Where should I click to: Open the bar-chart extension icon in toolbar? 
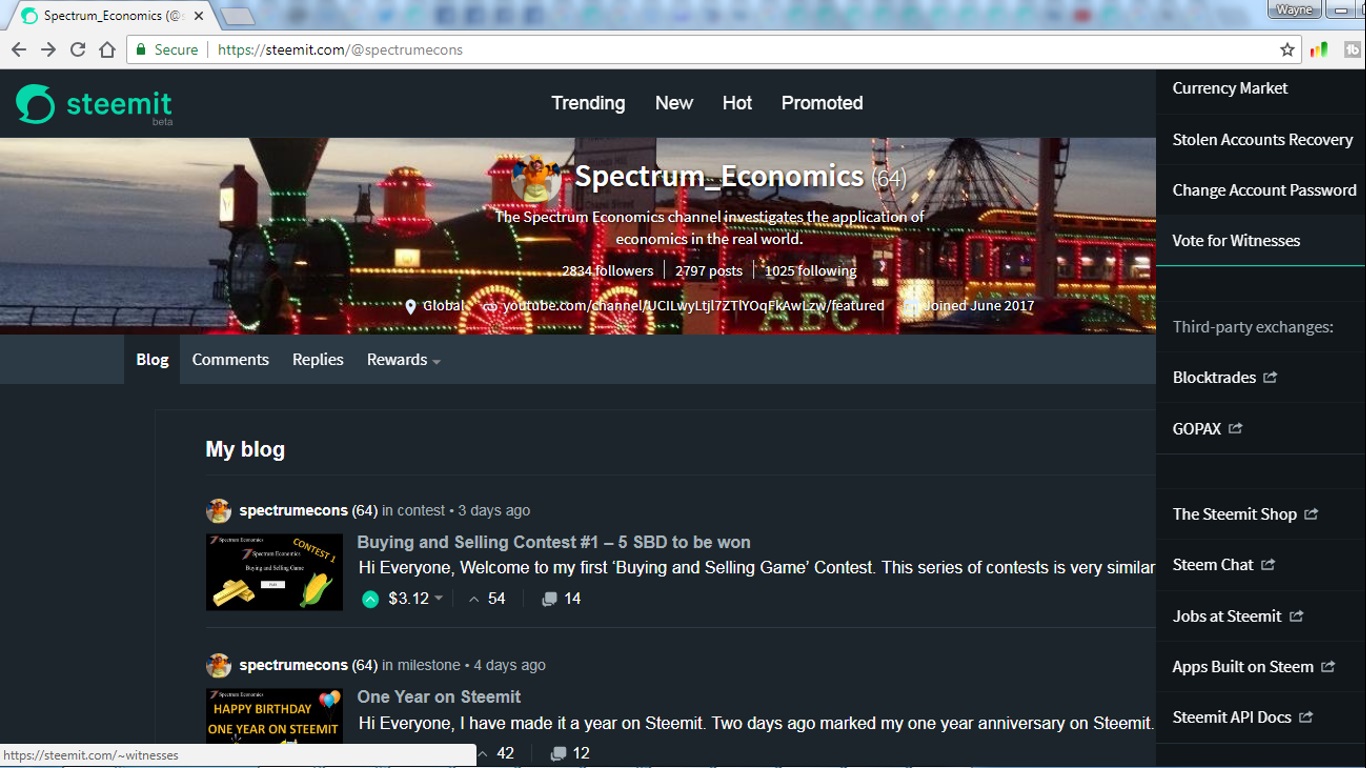click(x=1319, y=50)
